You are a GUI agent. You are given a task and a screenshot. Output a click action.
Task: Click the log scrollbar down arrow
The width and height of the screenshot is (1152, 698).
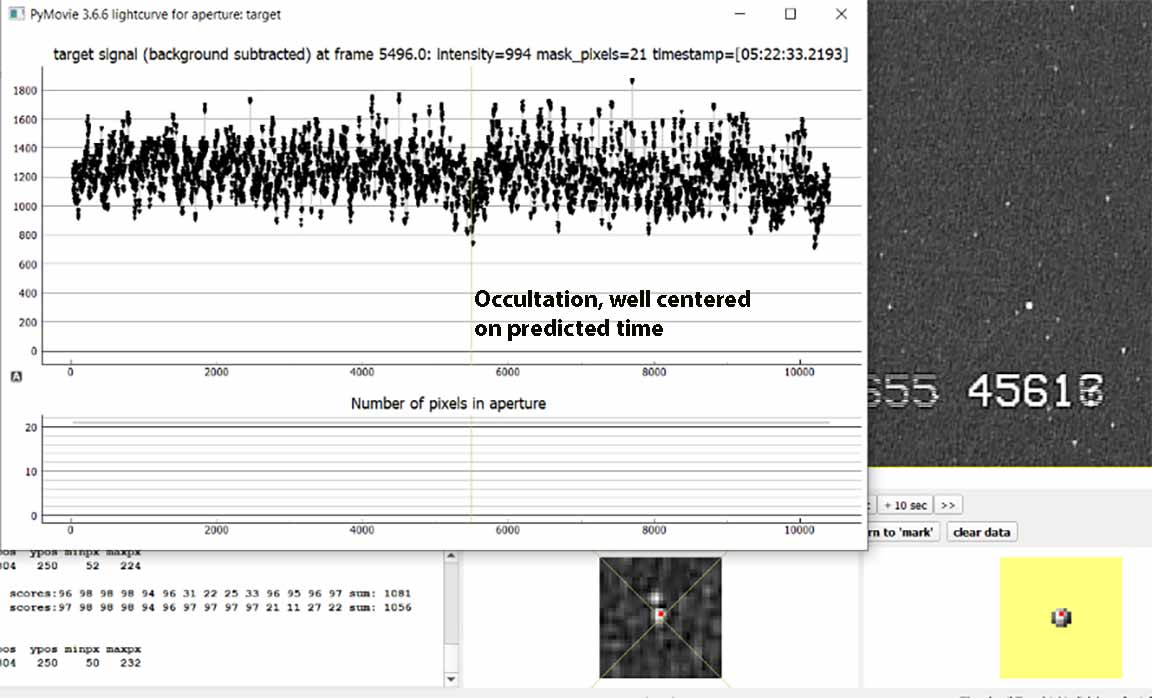click(451, 680)
